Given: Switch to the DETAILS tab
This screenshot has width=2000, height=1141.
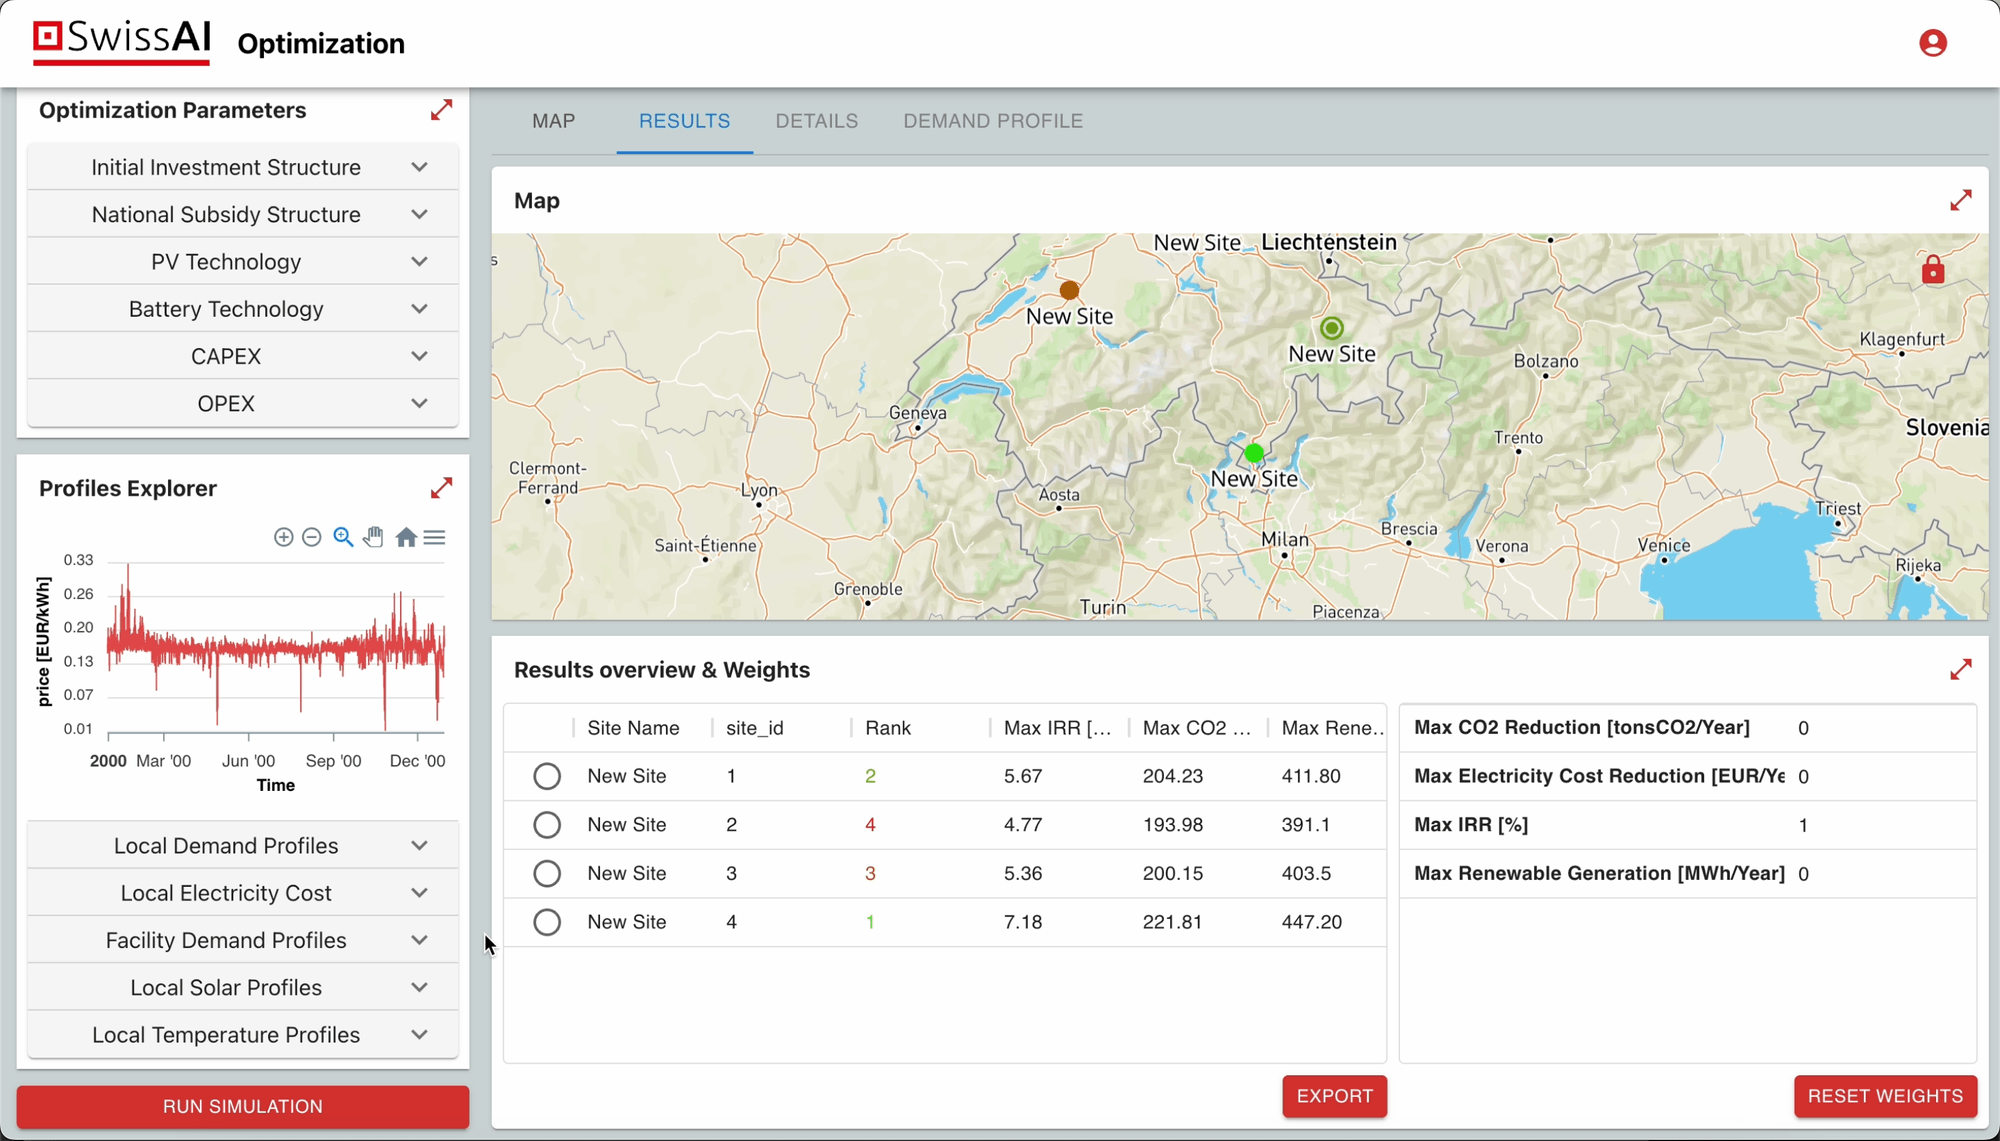Looking at the screenshot, I should pyautogui.click(x=816, y=120).
